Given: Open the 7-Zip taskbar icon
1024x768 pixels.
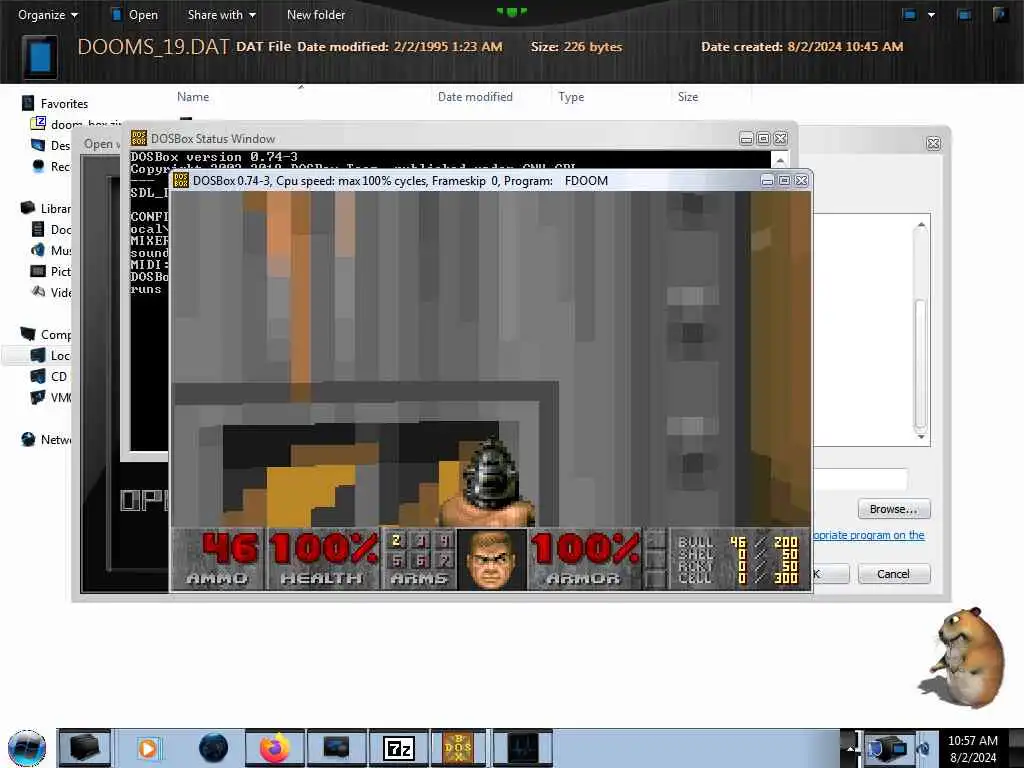Looking at the screenshot, I should (398, 748).
